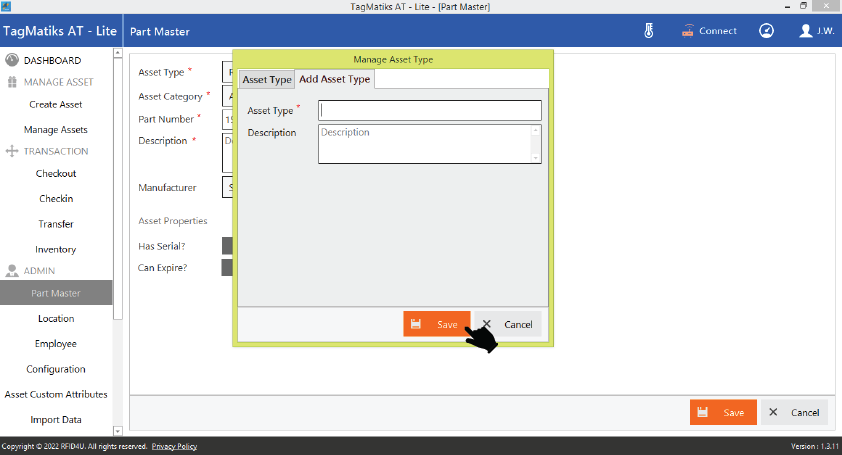Click the Asset Type text field in dialog
The height and width of the screenshot is (455, 842).
pos(430,110)
